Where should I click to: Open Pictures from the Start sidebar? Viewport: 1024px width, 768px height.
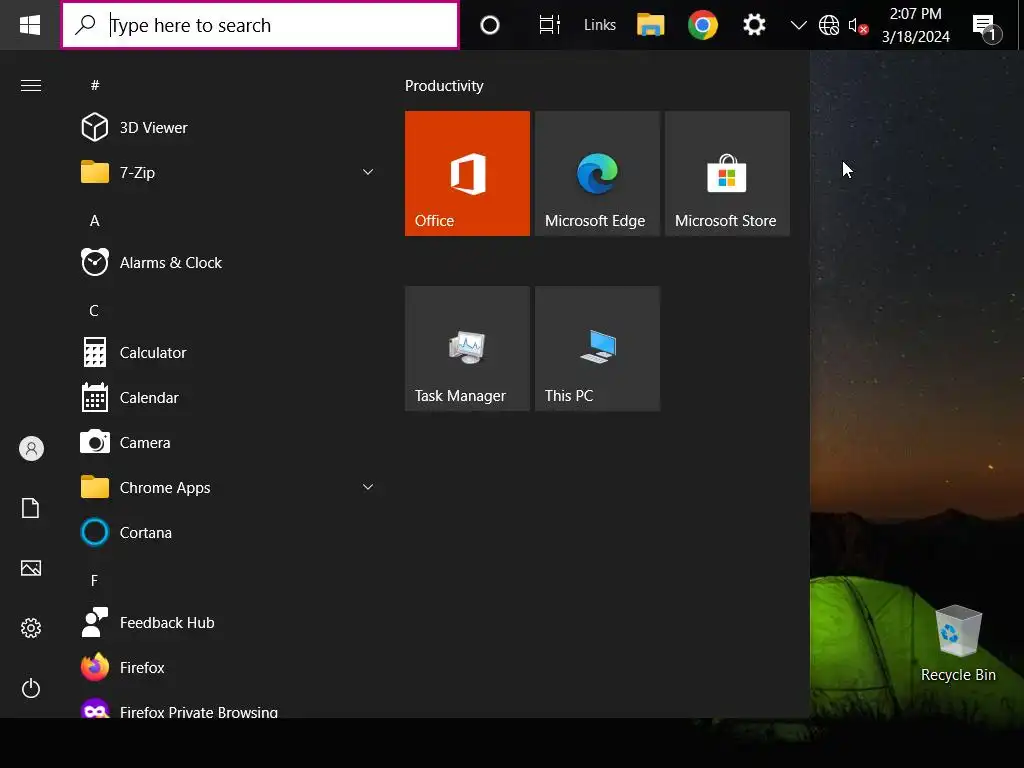coord(31,568)
